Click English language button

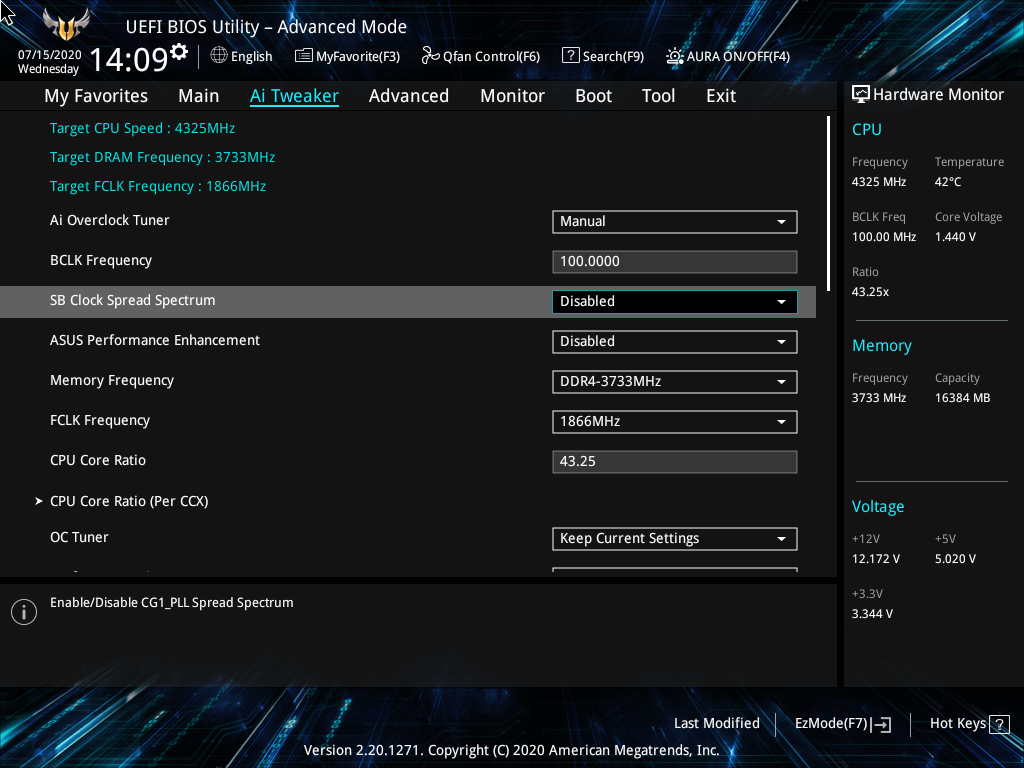[242, 56]
